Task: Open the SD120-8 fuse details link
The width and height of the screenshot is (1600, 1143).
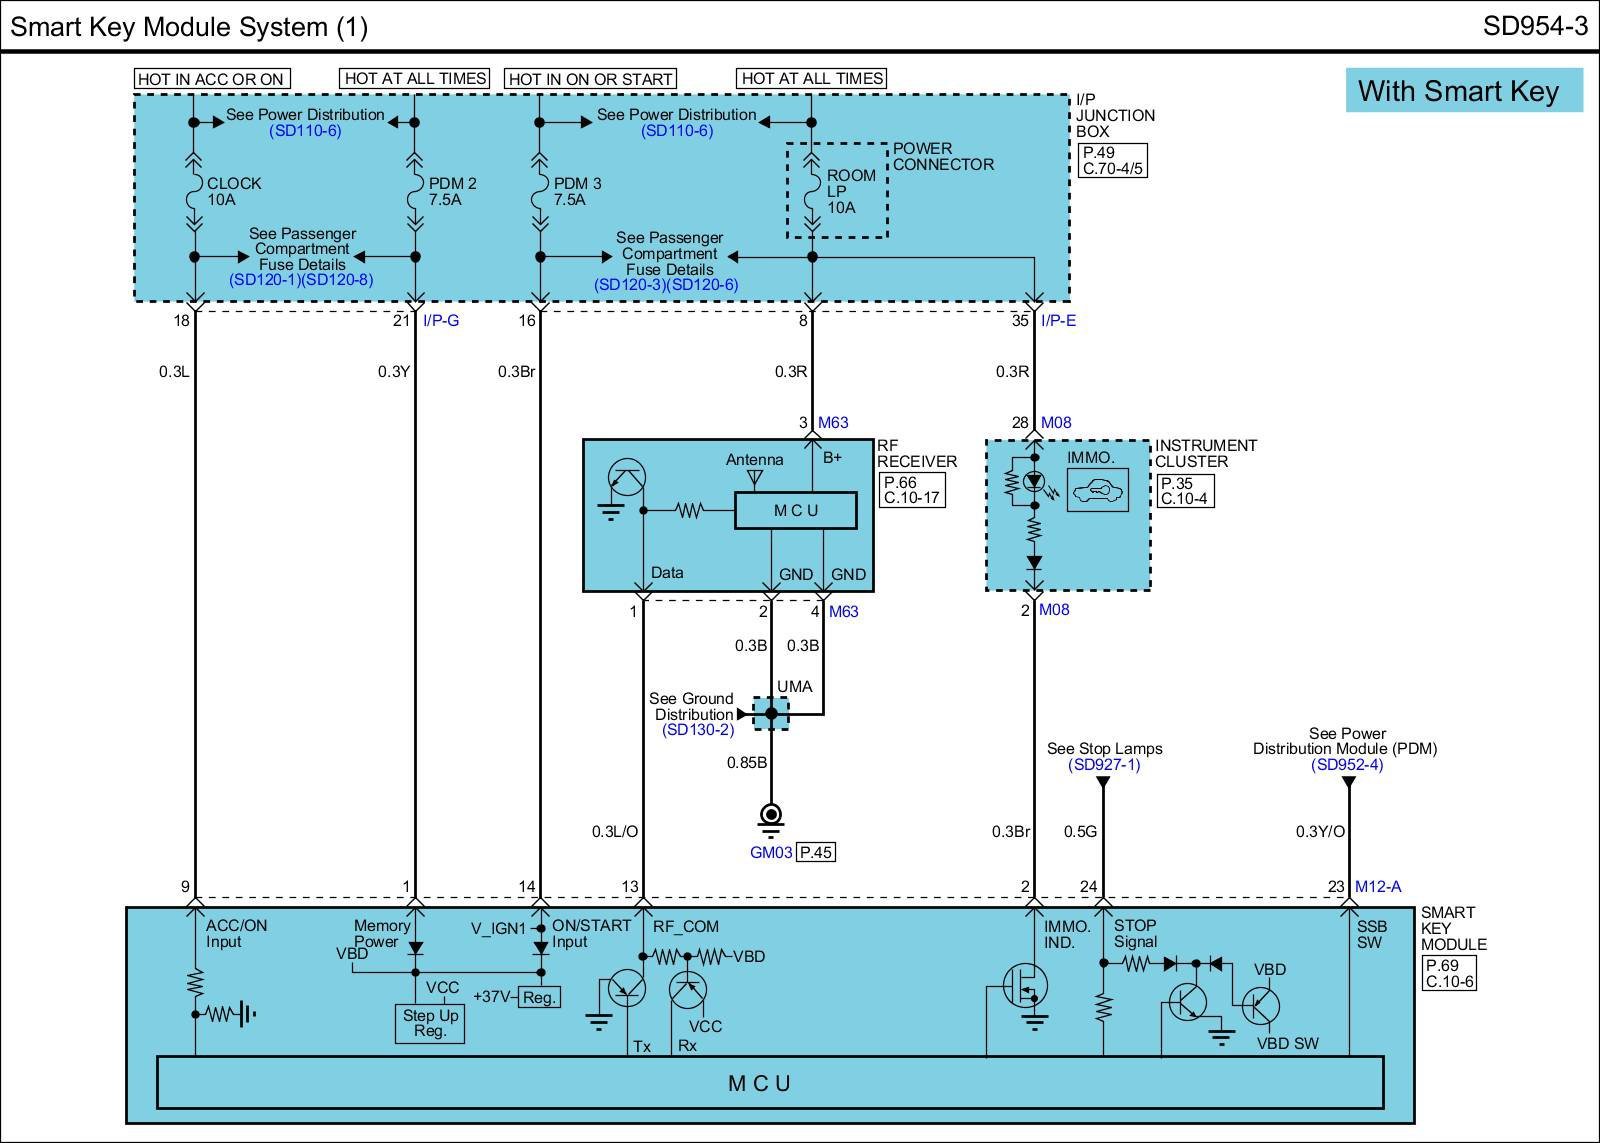Action: (x=337, y=280)
